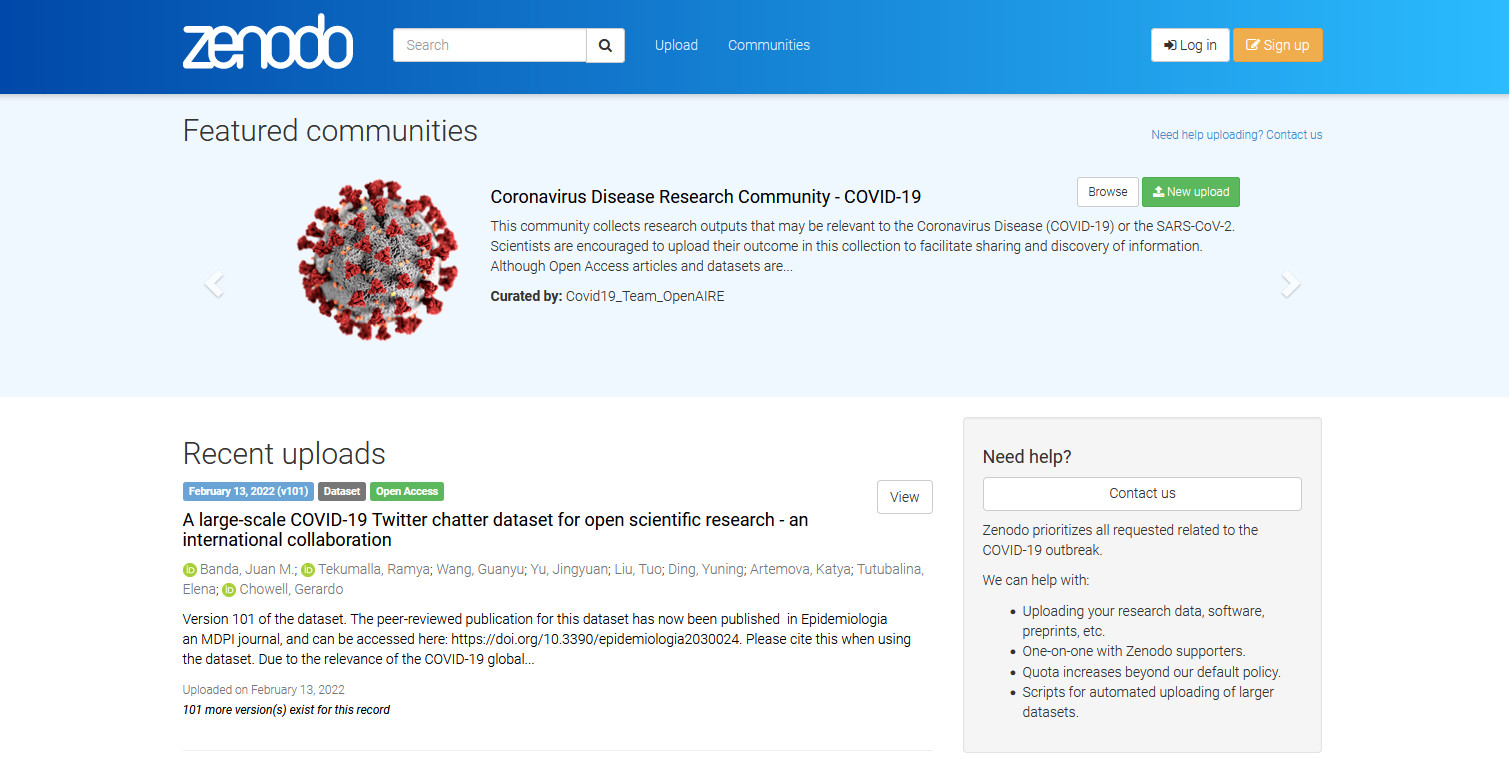Click 'Quota increases beyond our default policy.' item
Screen dimensions: 1509x760
click(1151, 672)
